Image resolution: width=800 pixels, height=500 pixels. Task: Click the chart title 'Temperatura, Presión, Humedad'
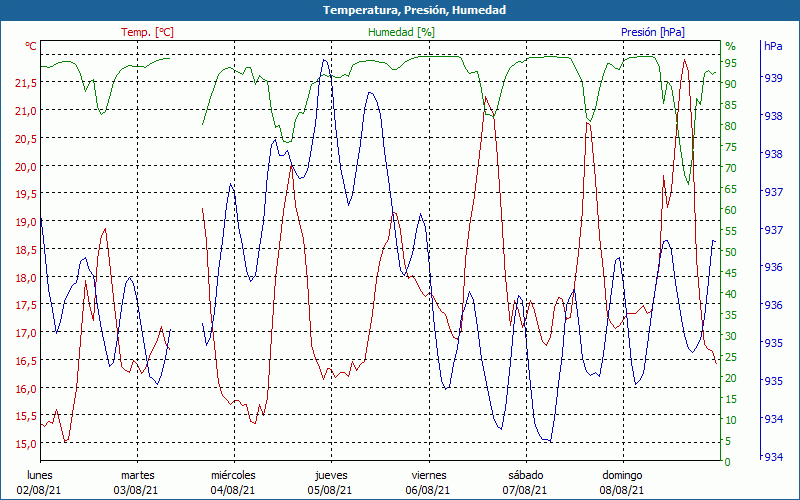414,10
